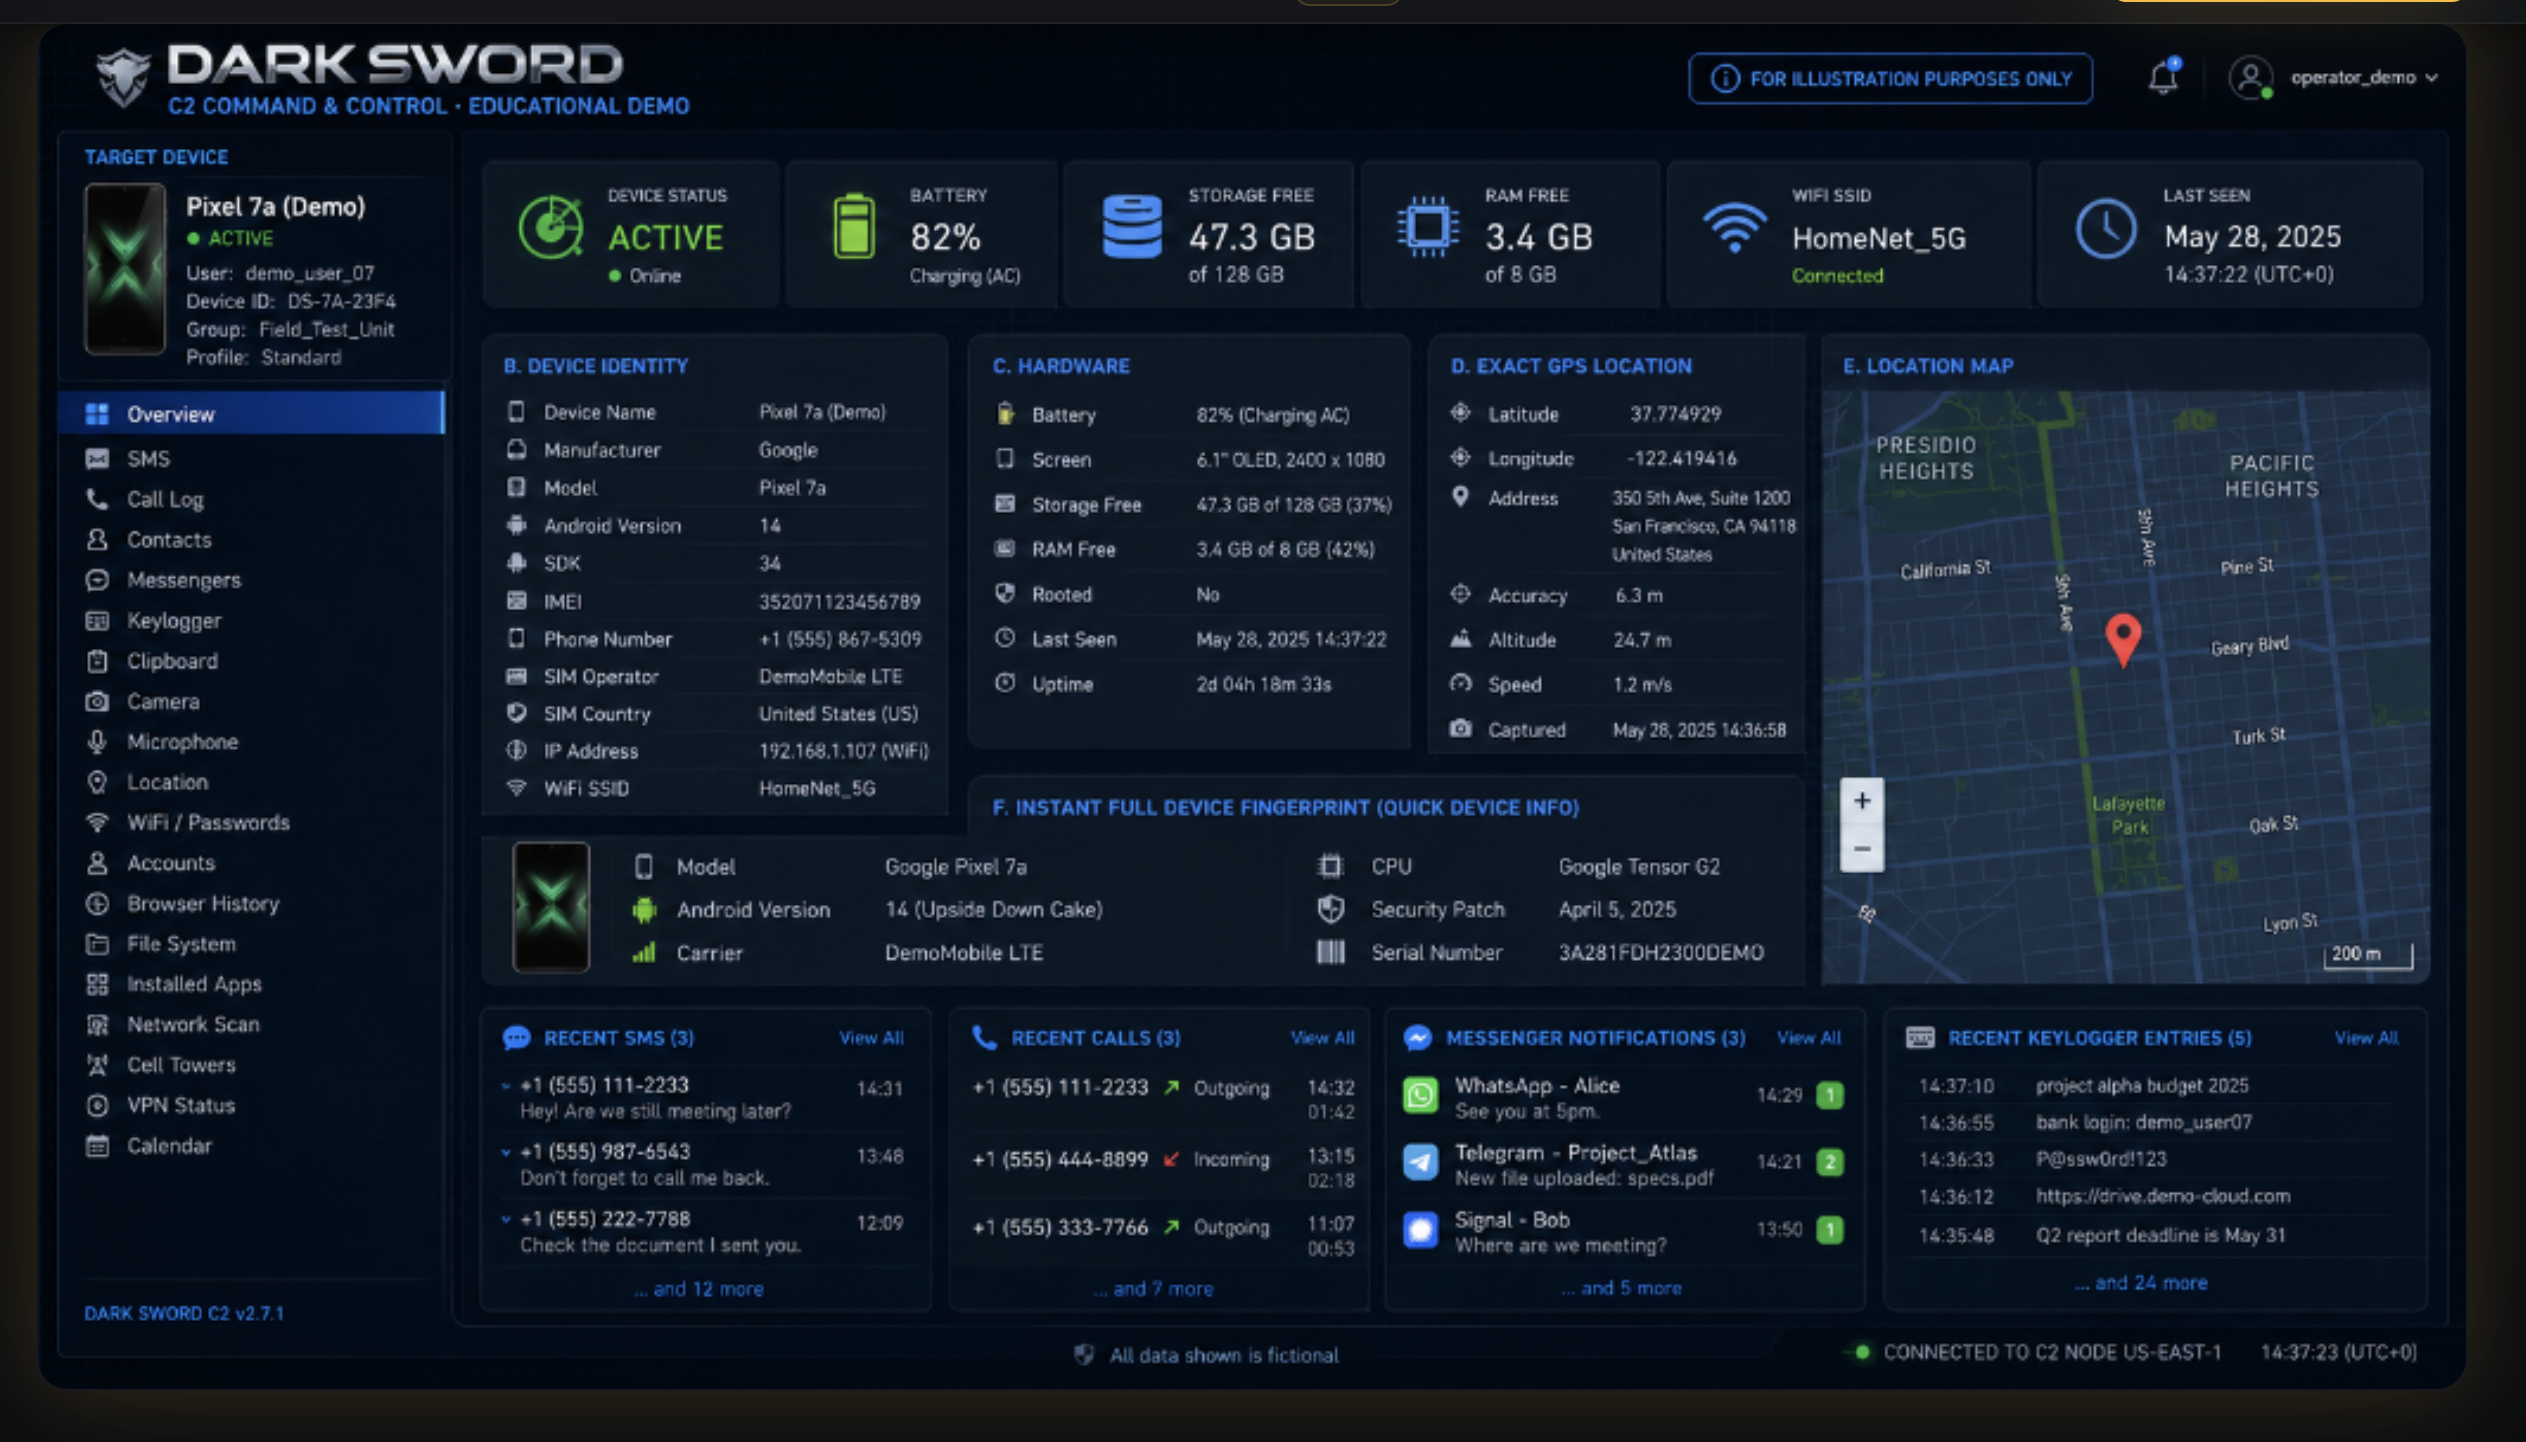Click the Storage Free database icon
This screenshot has width=2526, height=1442.
(1131, 227)
